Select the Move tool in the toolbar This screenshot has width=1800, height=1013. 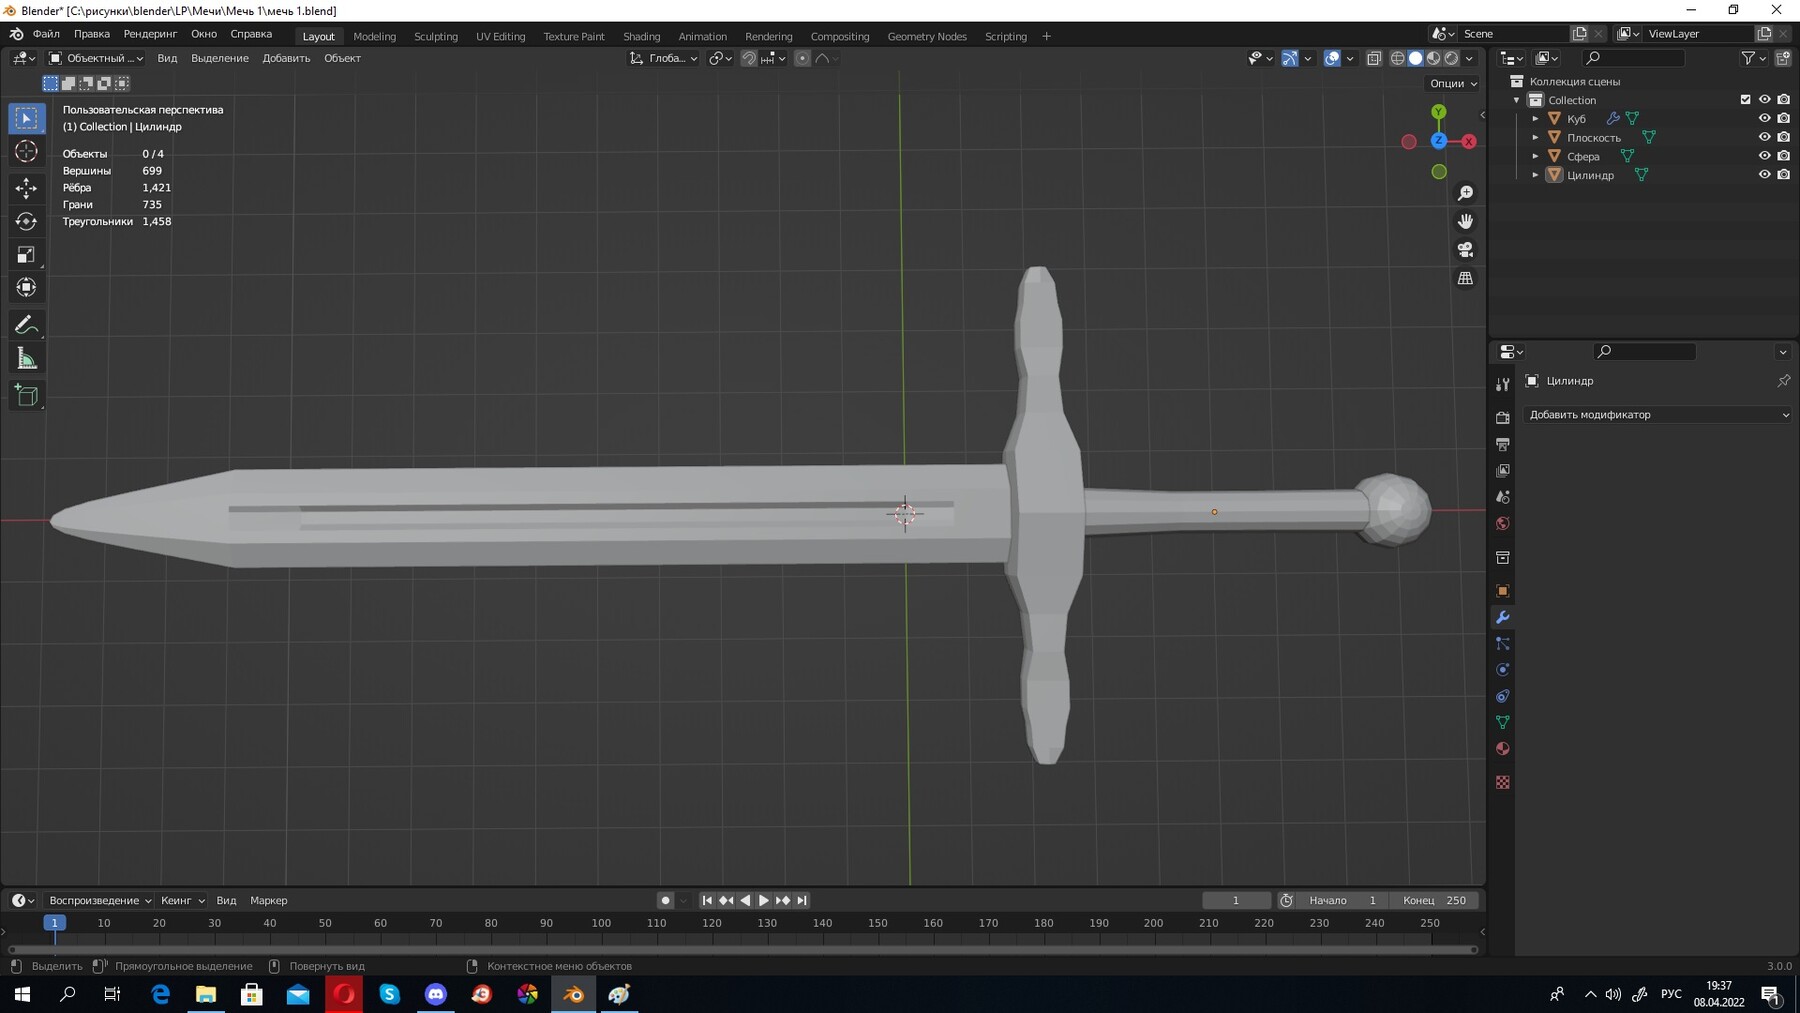(x=26, y=188)
